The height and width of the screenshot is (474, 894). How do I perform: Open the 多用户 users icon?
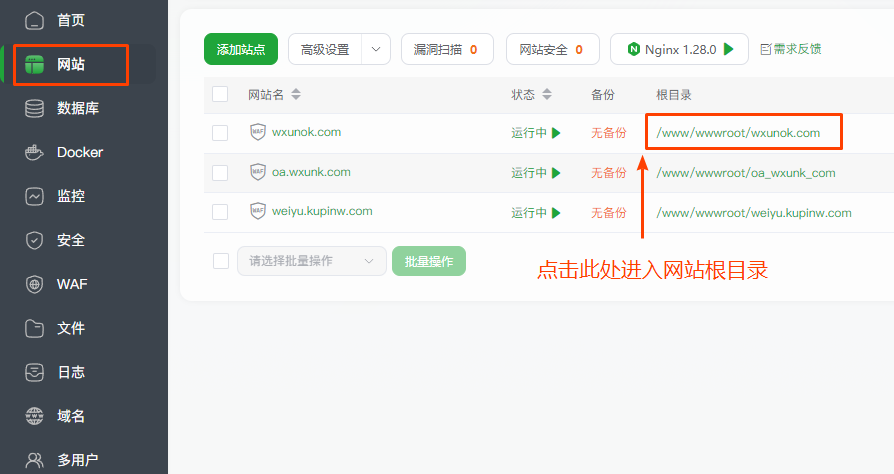tap(34, 460)
